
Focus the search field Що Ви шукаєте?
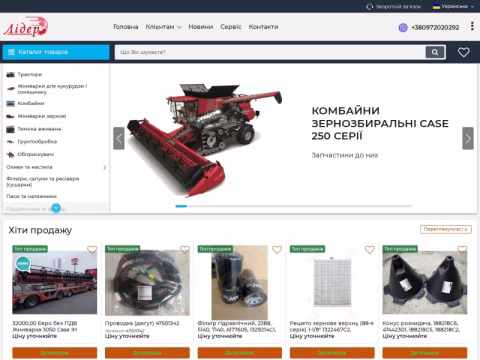[270, 52]
